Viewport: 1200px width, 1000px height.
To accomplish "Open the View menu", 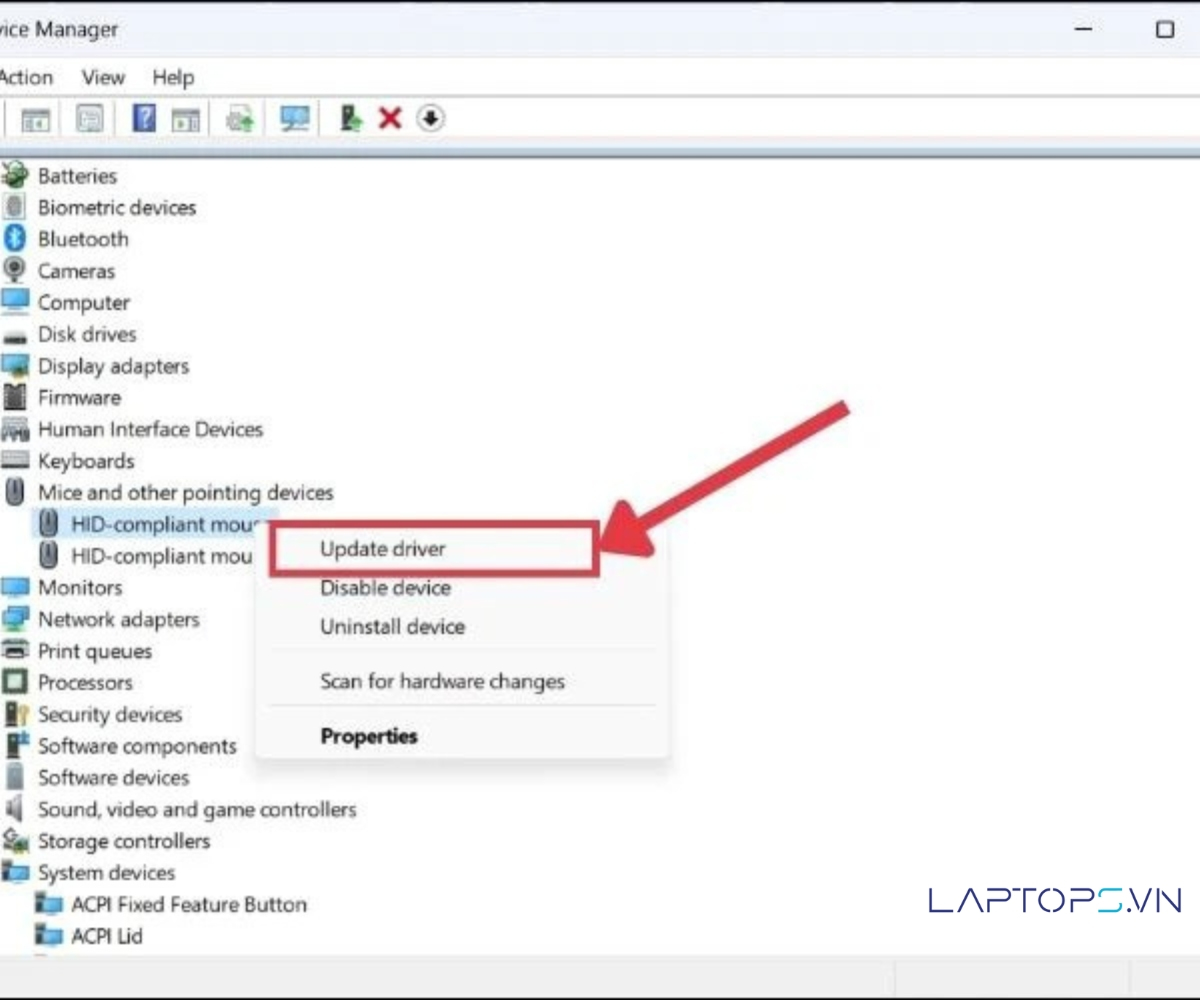I will 103,77.
